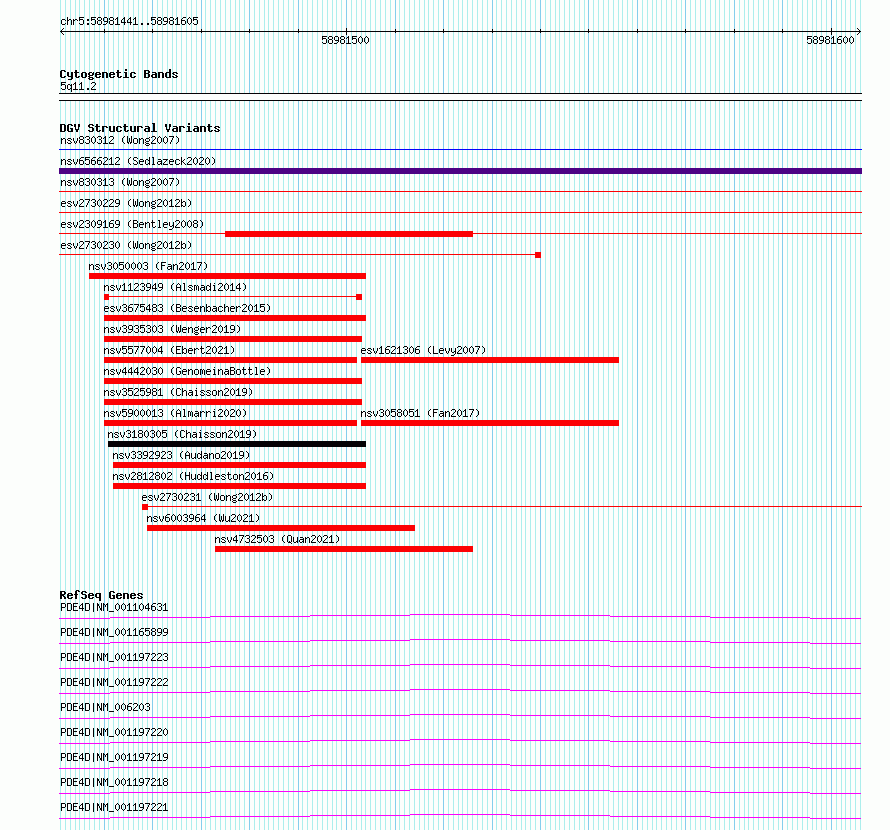Open gene transcript PDE4D|NM_001197218
Image resolution: width=890 pixels, height=830 pixels.
(114, 782)
